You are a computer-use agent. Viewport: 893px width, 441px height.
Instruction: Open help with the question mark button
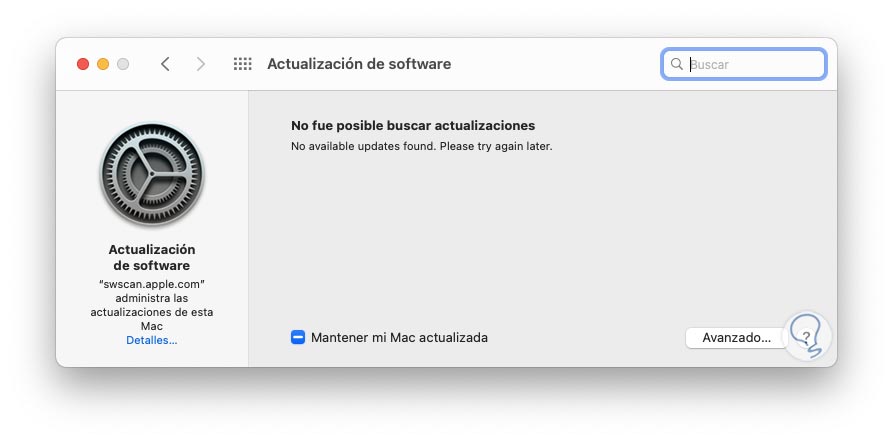[x=806, y=338]
